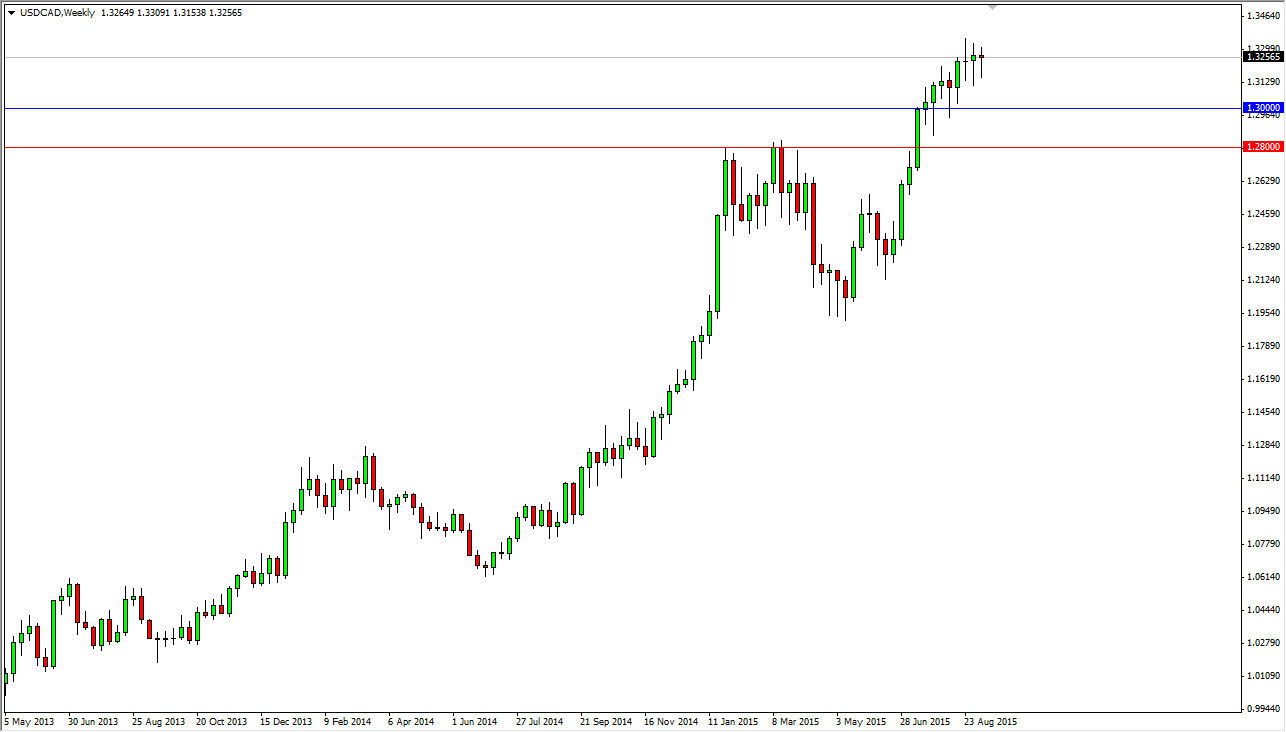Screen dimensions: 1286x732
Task: Click the 11 Jan 2015 date label
Action: [735, 721]
